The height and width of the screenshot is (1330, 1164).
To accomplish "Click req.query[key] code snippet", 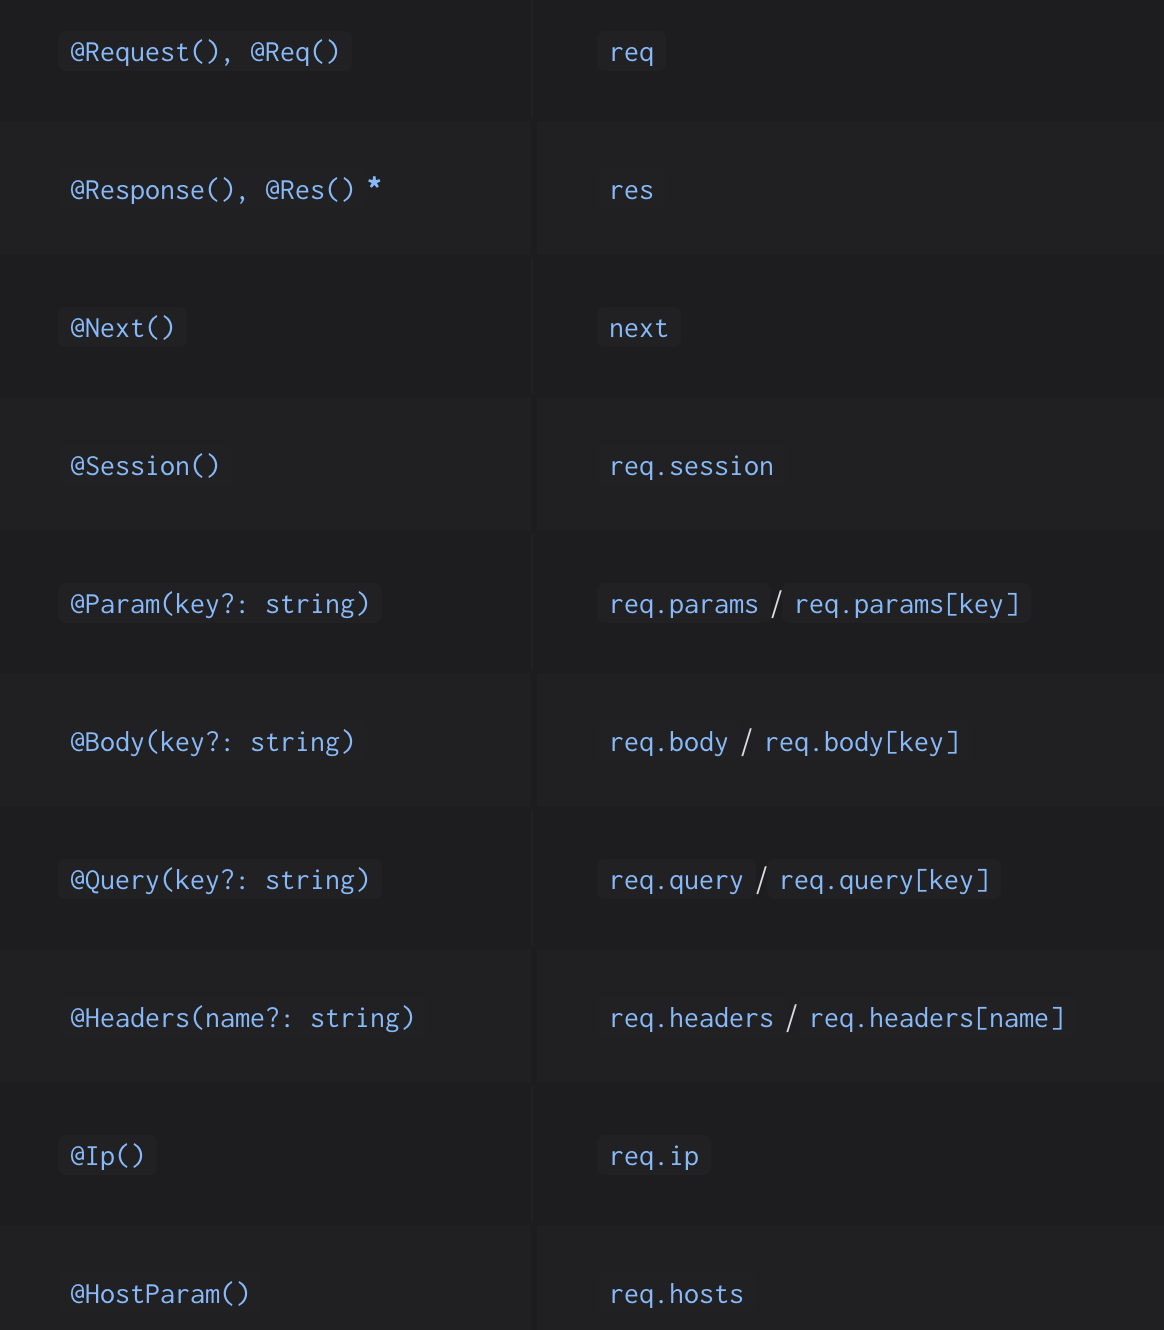I will [x=885, y=880].
